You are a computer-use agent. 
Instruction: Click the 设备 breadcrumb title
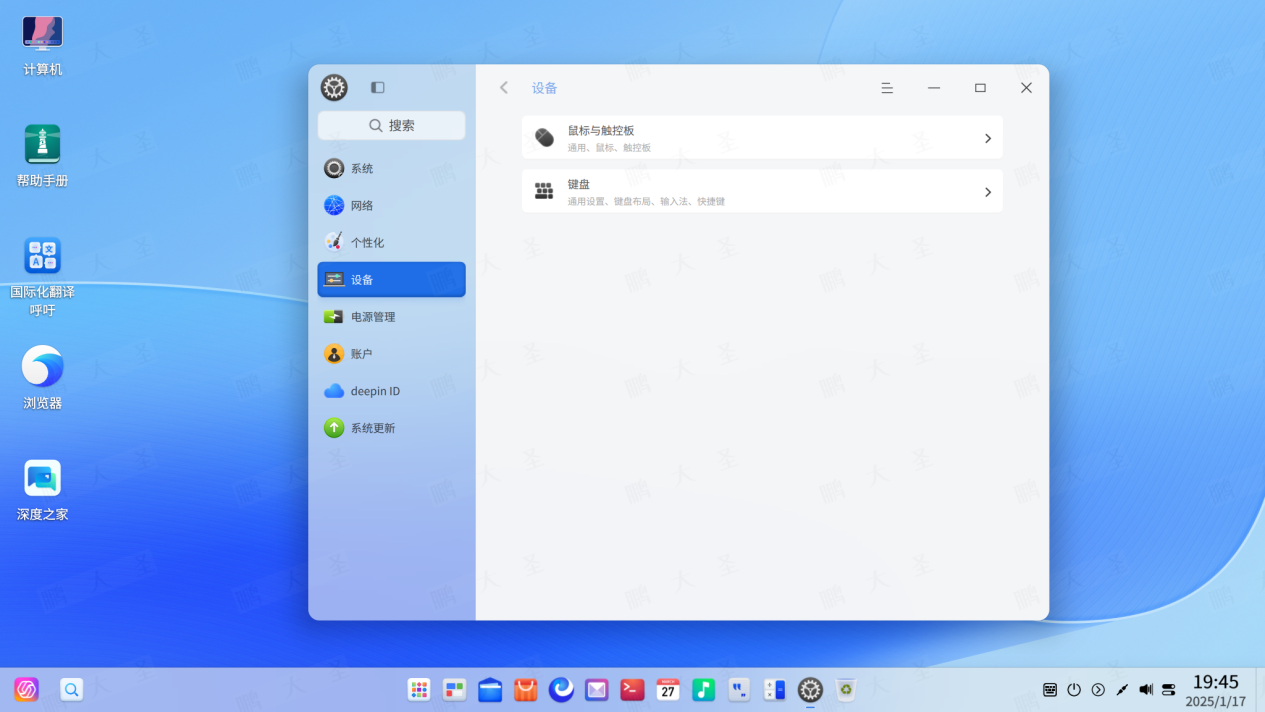pos(544,88)
